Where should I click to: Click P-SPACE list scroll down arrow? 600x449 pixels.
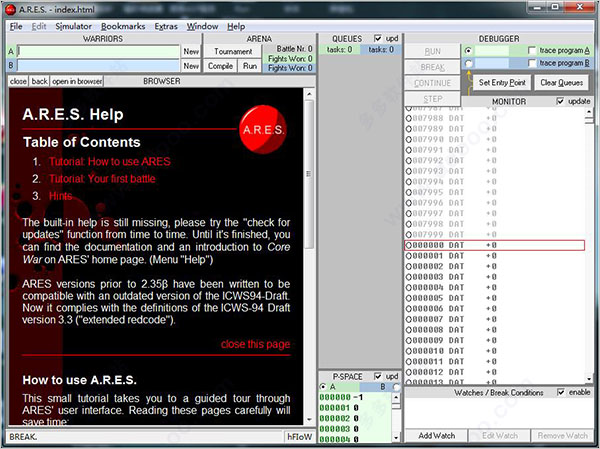pos(396,438)
